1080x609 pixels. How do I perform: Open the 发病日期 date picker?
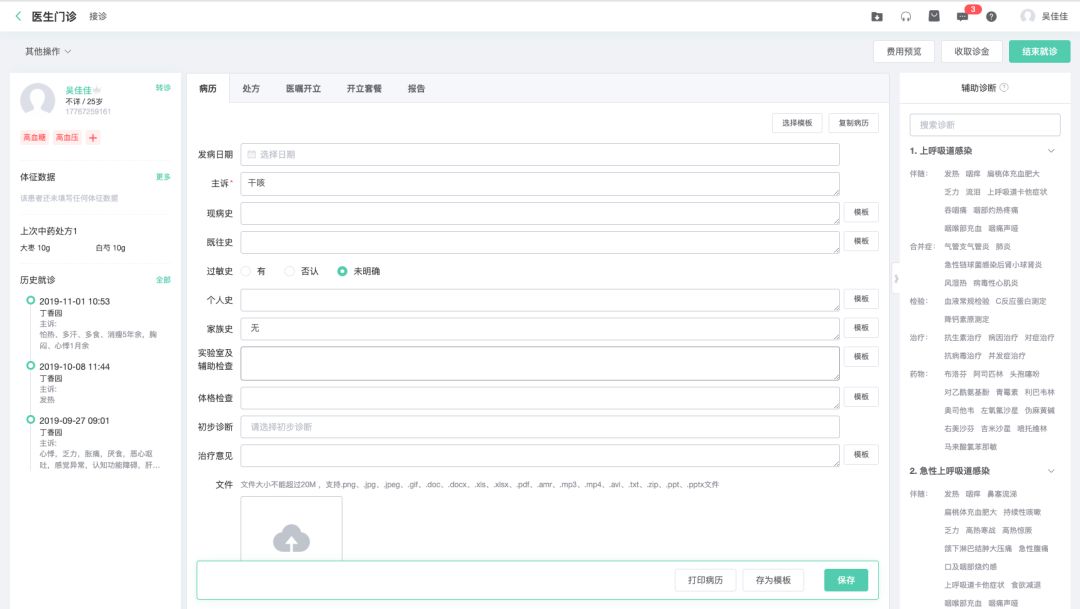pos(539,154)
